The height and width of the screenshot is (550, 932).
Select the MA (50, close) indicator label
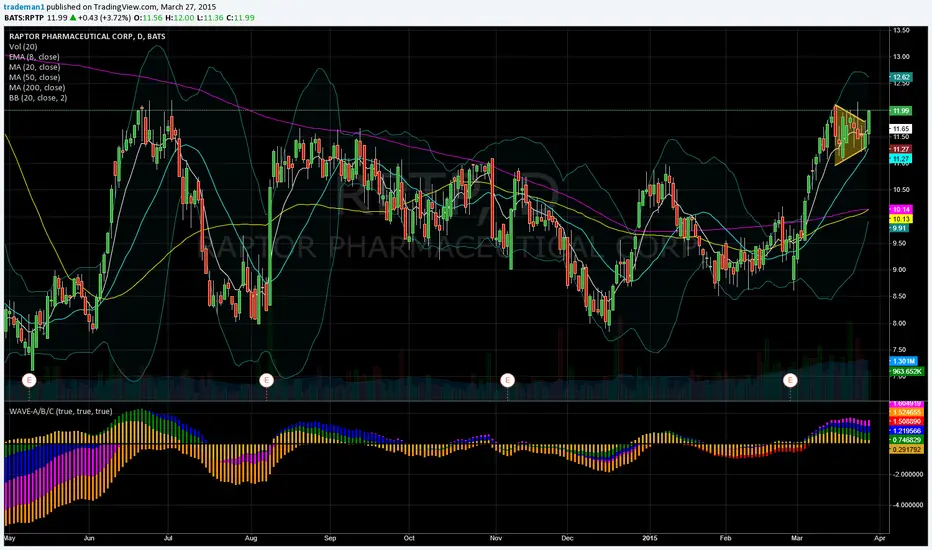34,77
